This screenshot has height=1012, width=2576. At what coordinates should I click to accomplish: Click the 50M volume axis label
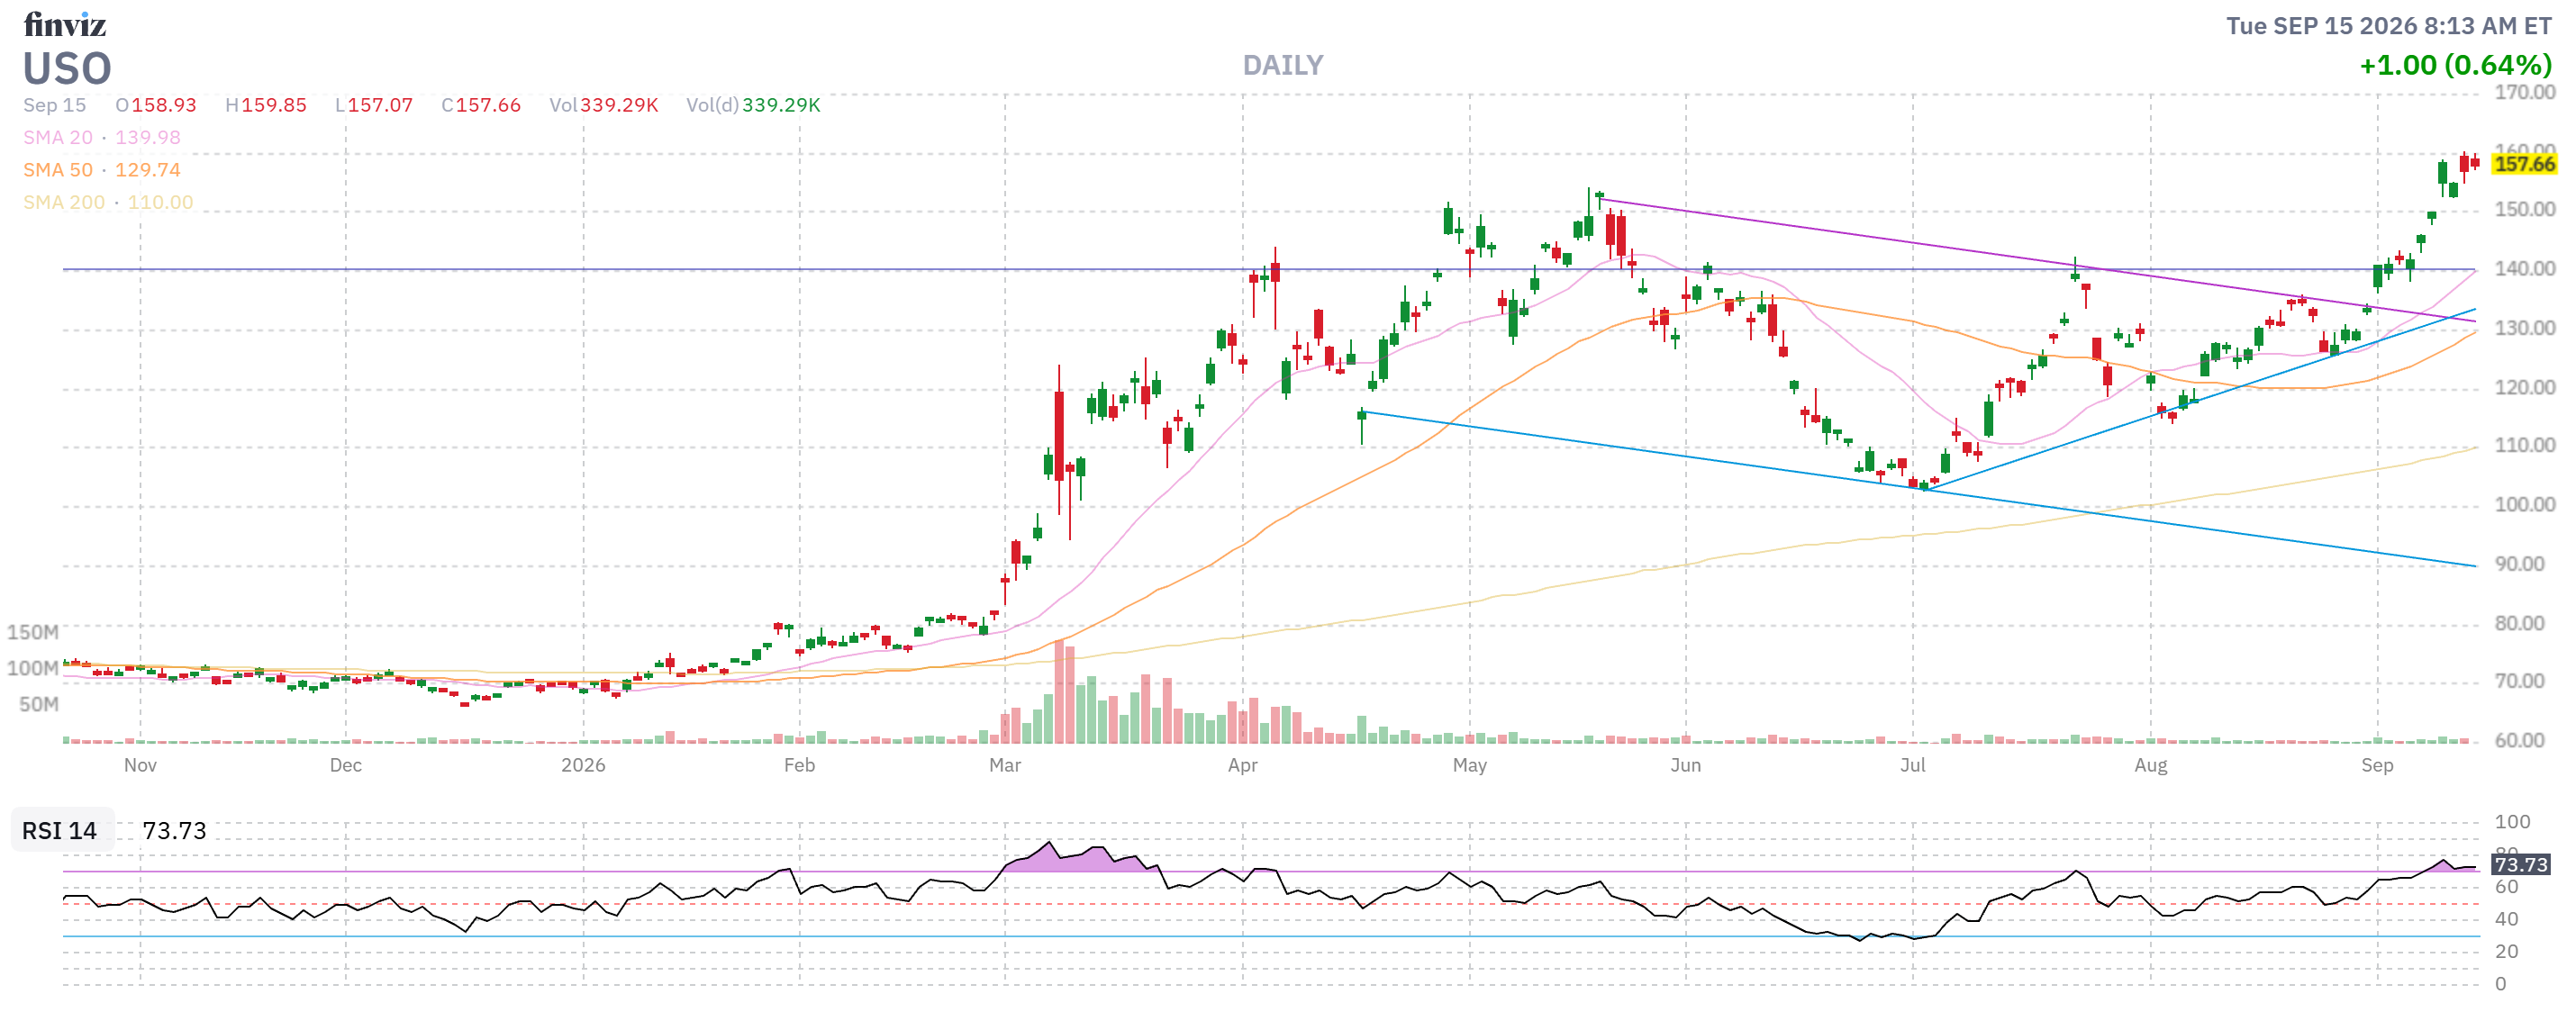tap(39, 704)
